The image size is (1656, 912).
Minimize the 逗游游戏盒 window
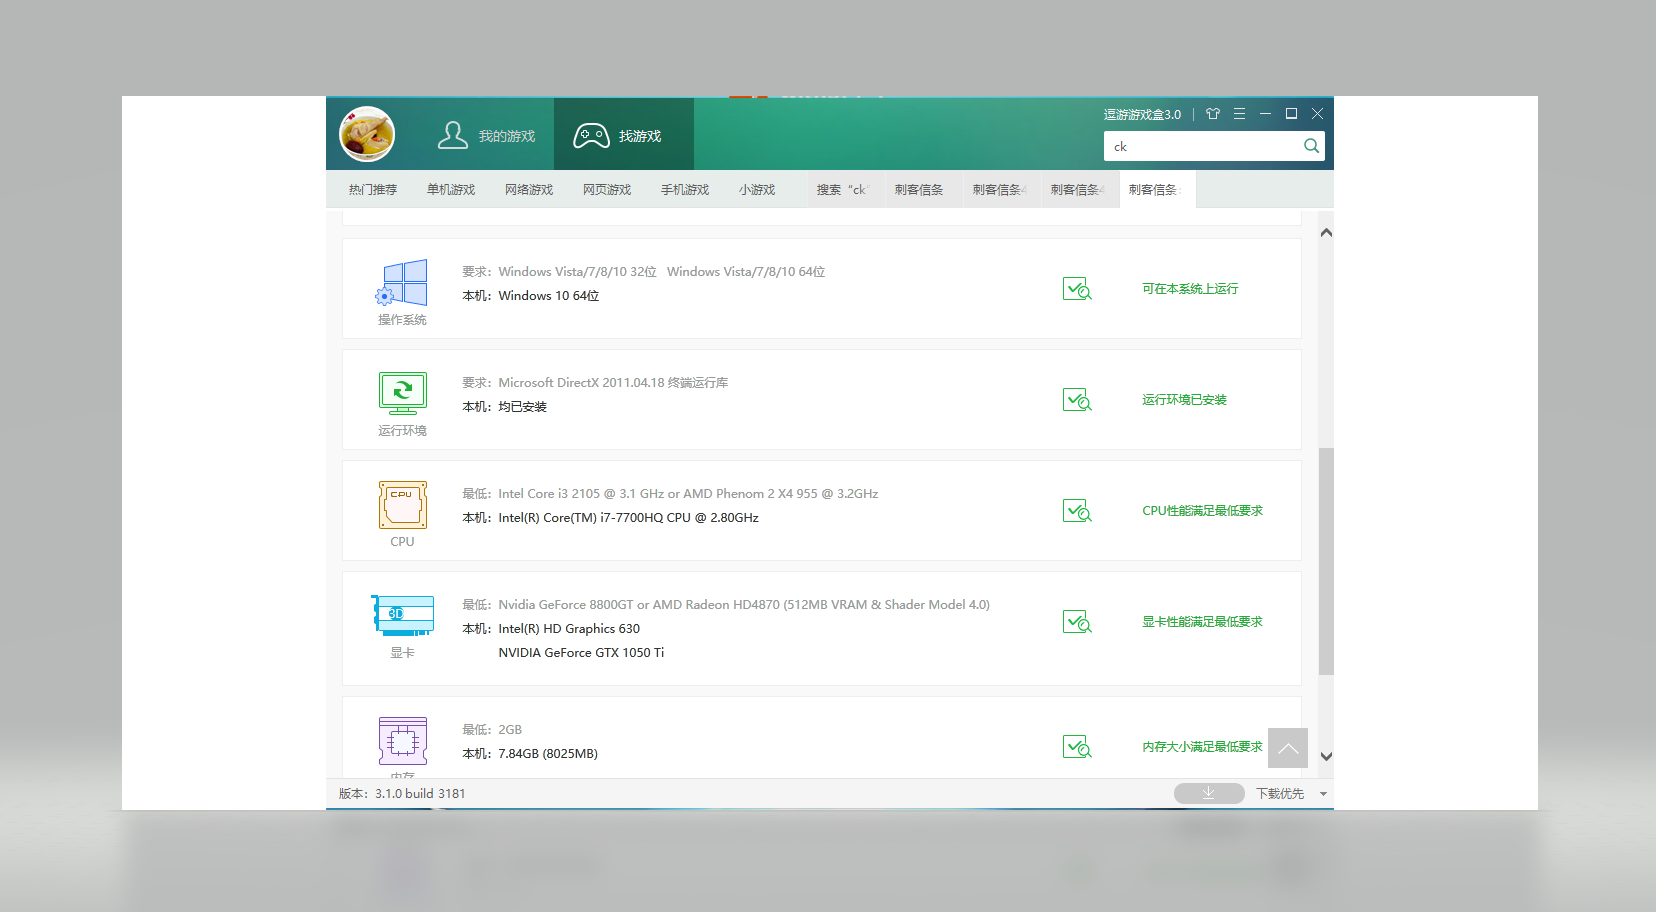[1265, 114]
